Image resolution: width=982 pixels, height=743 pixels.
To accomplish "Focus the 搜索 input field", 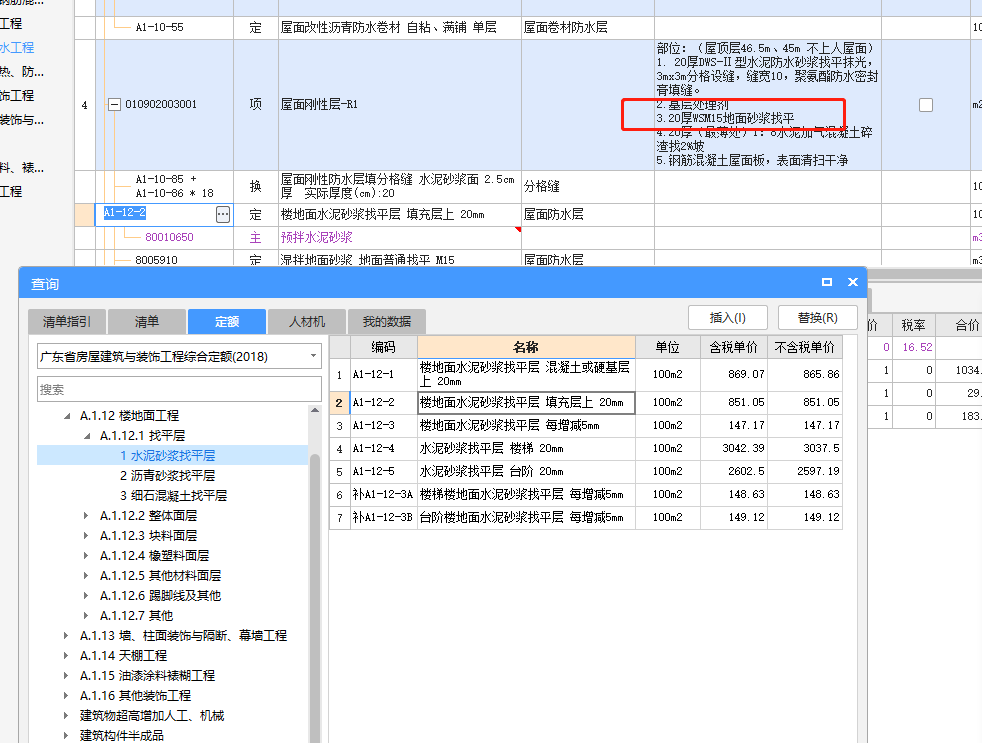I will point(179,390).
